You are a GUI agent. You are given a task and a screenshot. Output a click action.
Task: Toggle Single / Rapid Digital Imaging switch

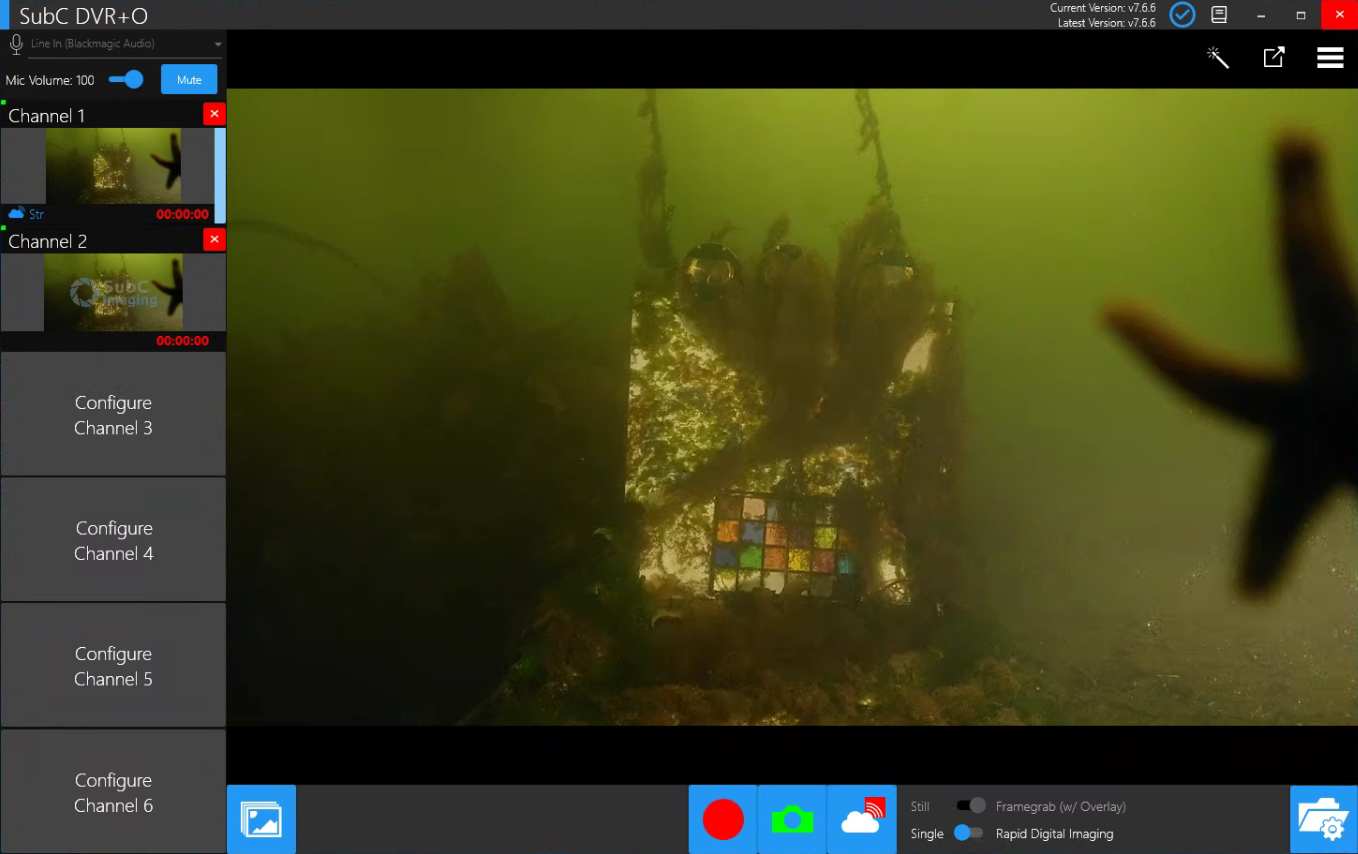pos(968,833)
